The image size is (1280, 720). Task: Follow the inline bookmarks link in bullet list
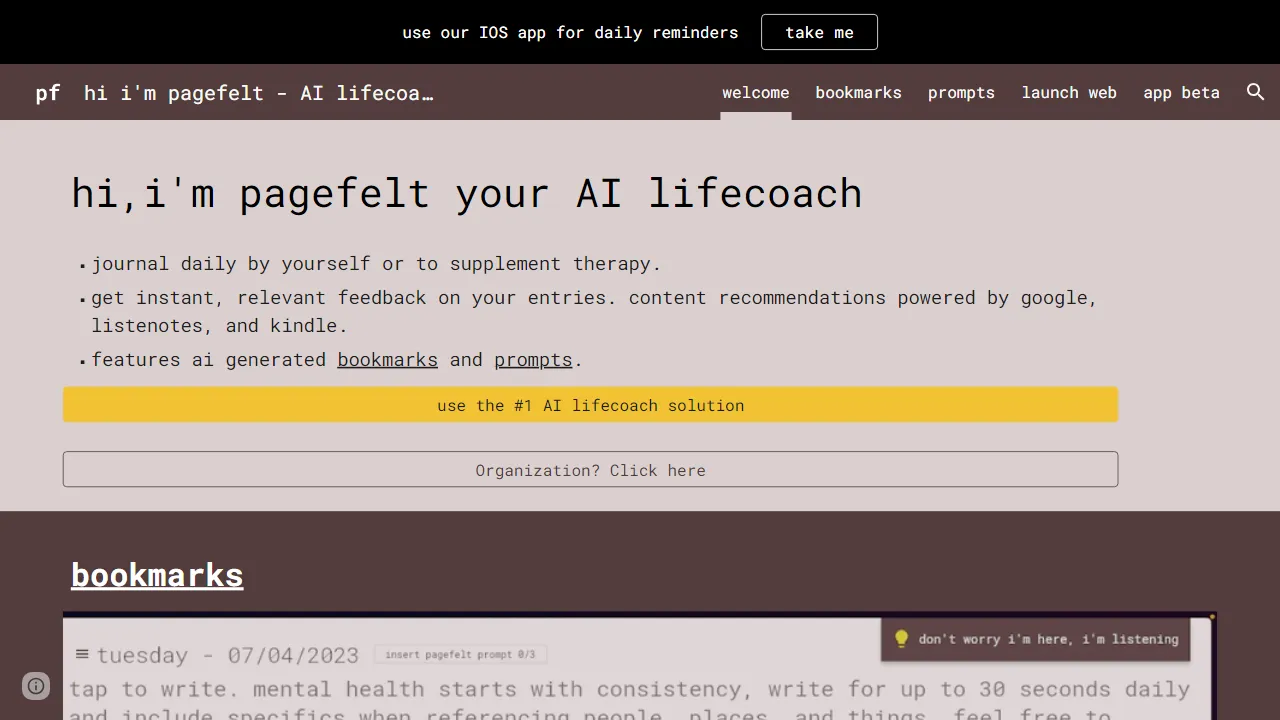pyautogui.click(x=387, y=359)
